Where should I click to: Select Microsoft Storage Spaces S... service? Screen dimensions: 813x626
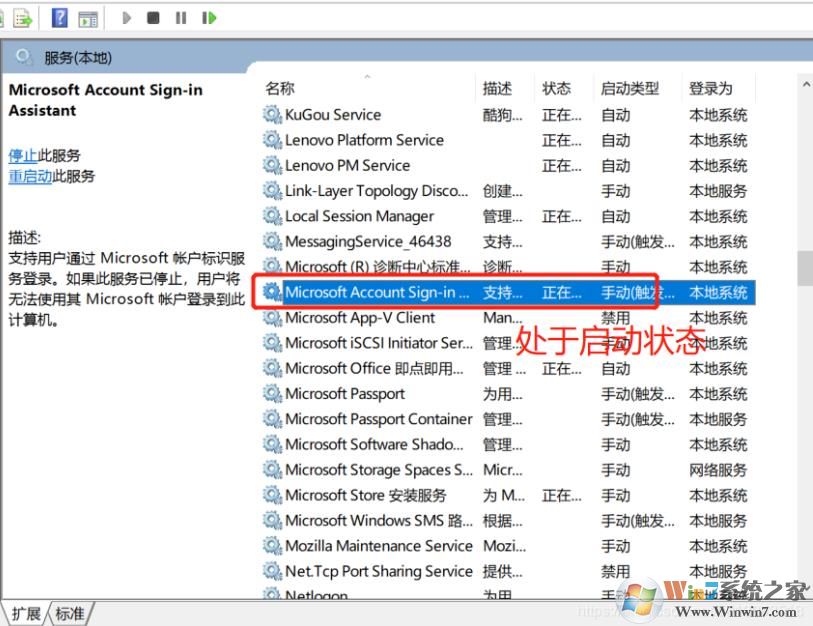379,470
